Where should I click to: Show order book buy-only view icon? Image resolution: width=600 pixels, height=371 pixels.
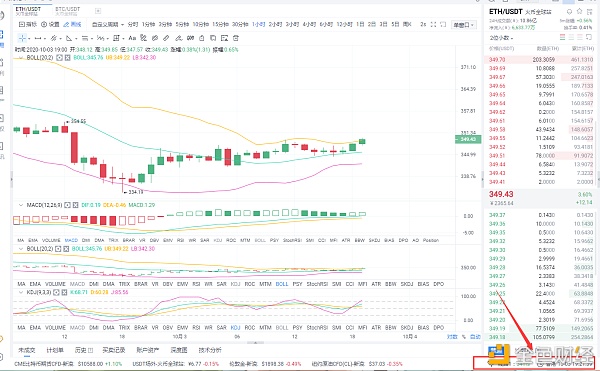coord(571,37)
